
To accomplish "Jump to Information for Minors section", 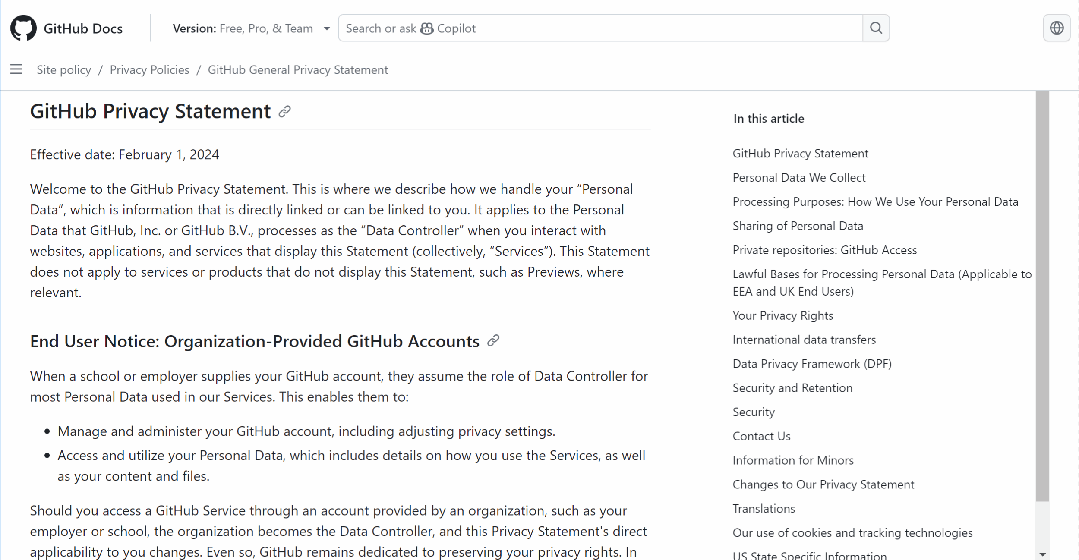I will click(793, 460).
